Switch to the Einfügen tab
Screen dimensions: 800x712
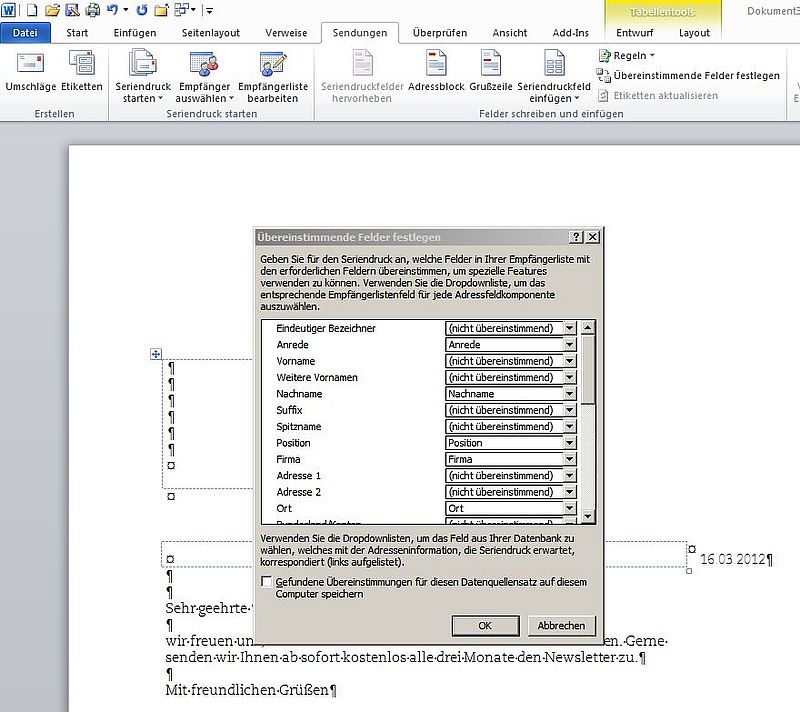[x=135, y=33]
